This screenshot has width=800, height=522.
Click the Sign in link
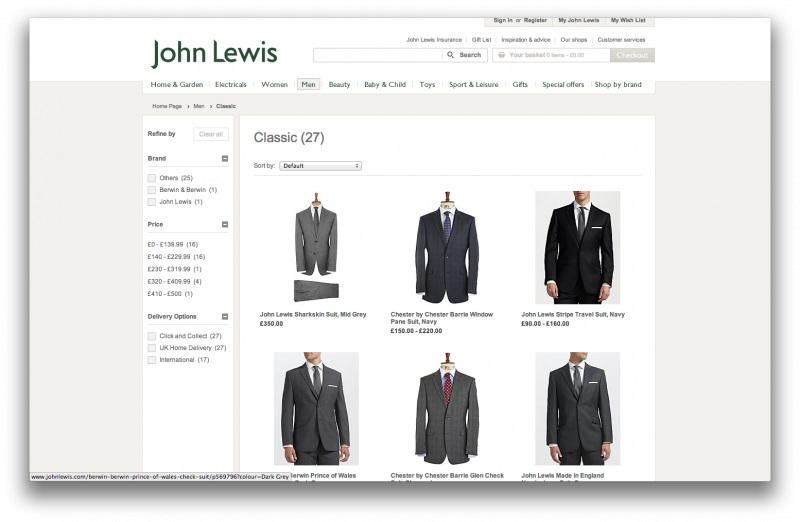pyautogui.click(x=503, y=20)
